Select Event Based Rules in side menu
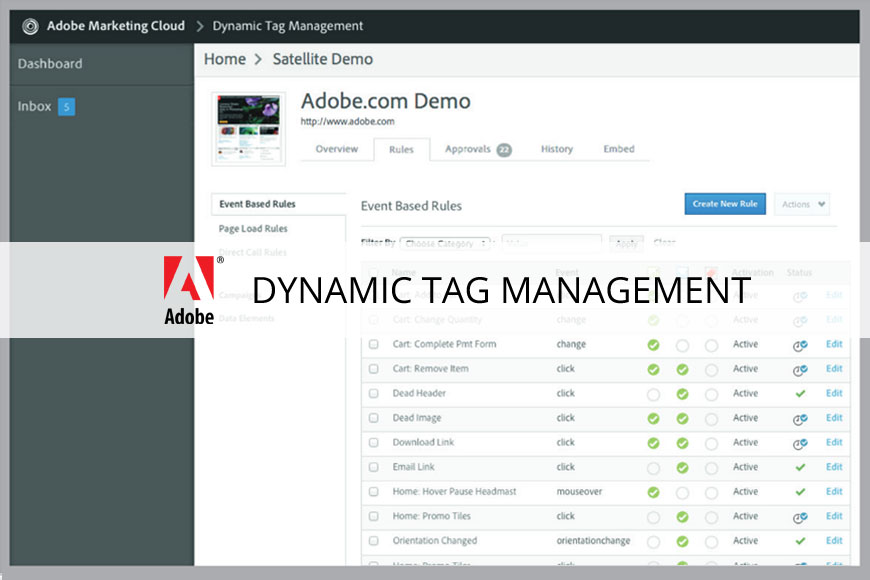Image resolution: width=870 pixels, height=580 pixels. click(x=278, y=204)
